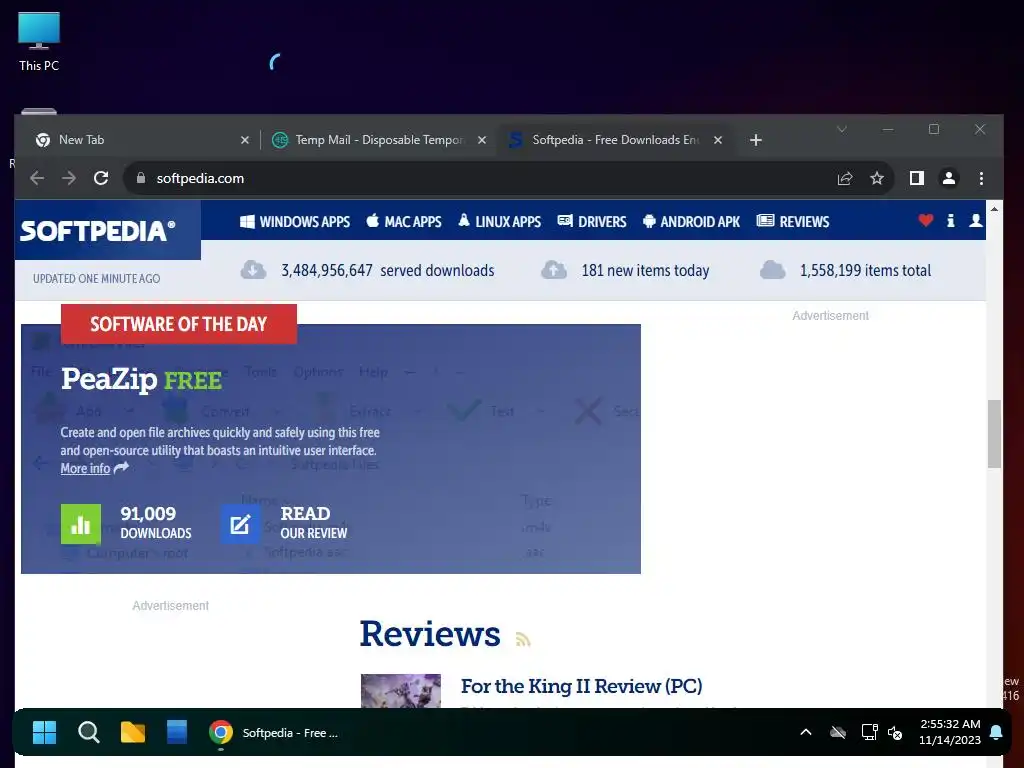The image size is (1024, 768).
Task: Click the info icon in Softpedia header
Action: point(951,221)
